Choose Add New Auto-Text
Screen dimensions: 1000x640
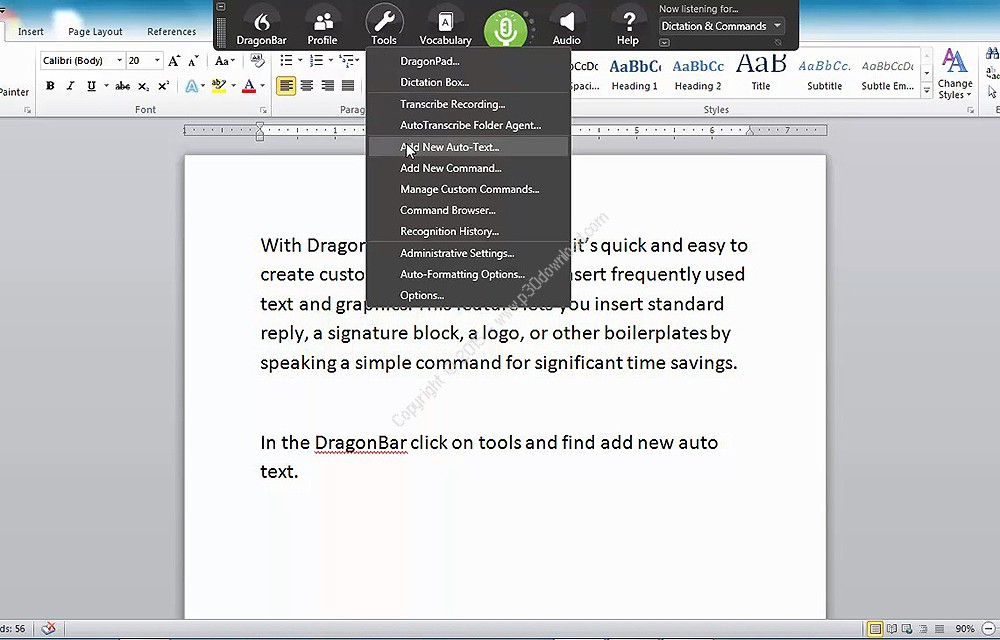468,147
